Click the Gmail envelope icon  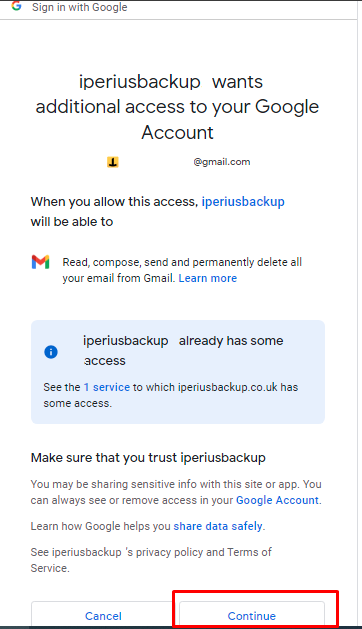tap(41, 262)
